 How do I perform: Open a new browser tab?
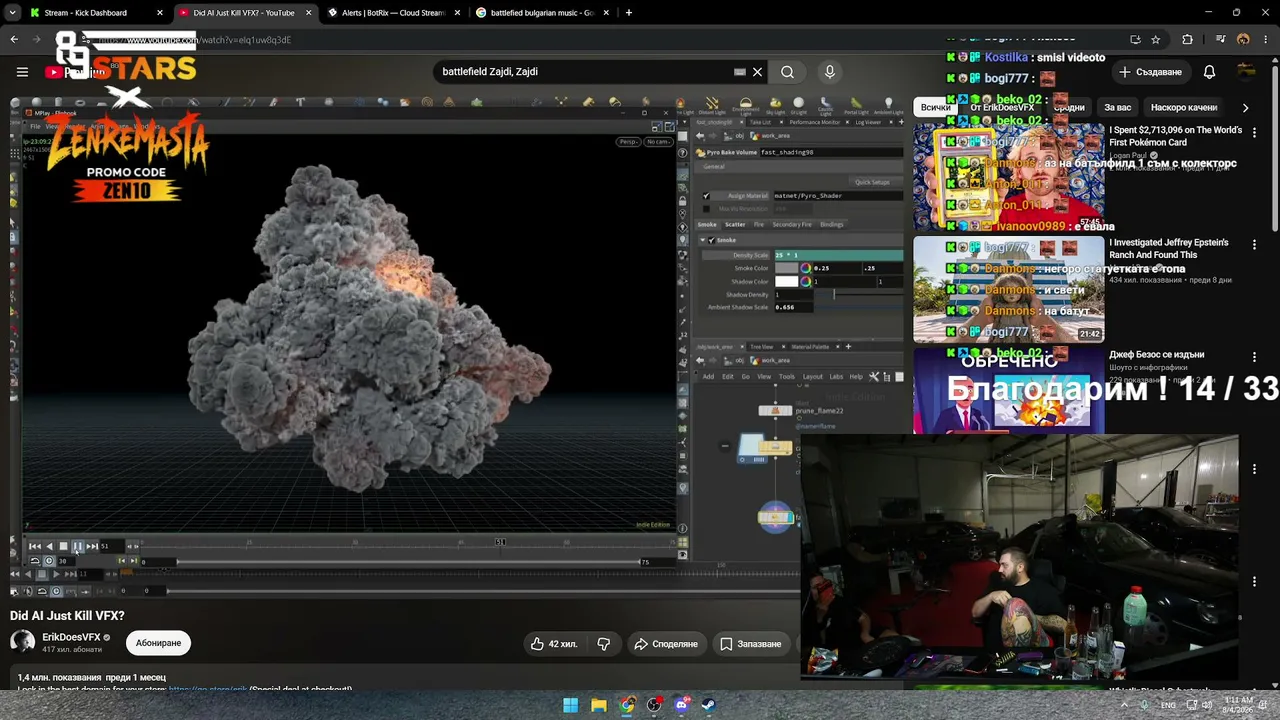629,13
